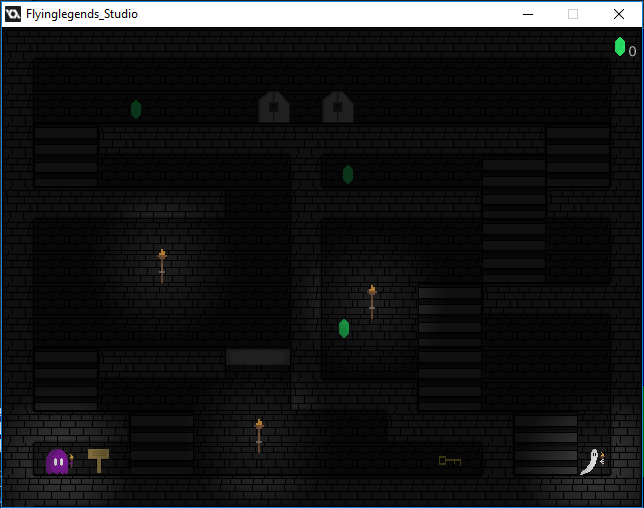Click the purple ghost character
This screenshot has width=644, height=508.
[x=58, y=462]
